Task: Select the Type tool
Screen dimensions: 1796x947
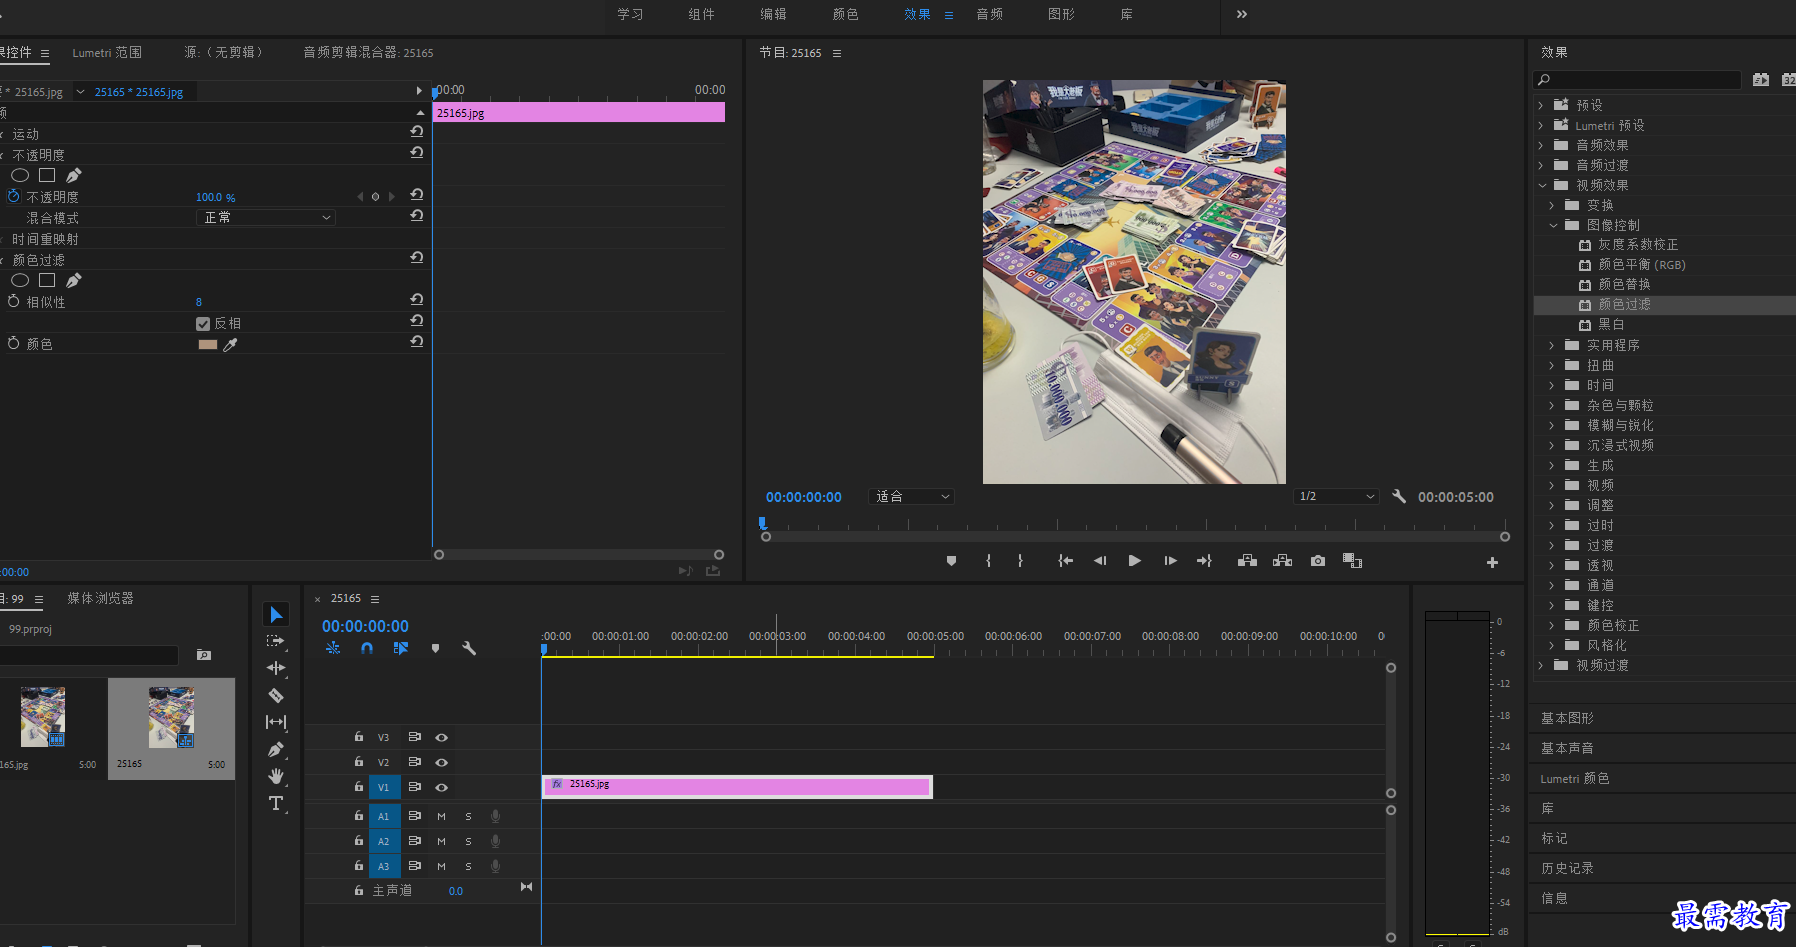Action: (x=276, y=803)
